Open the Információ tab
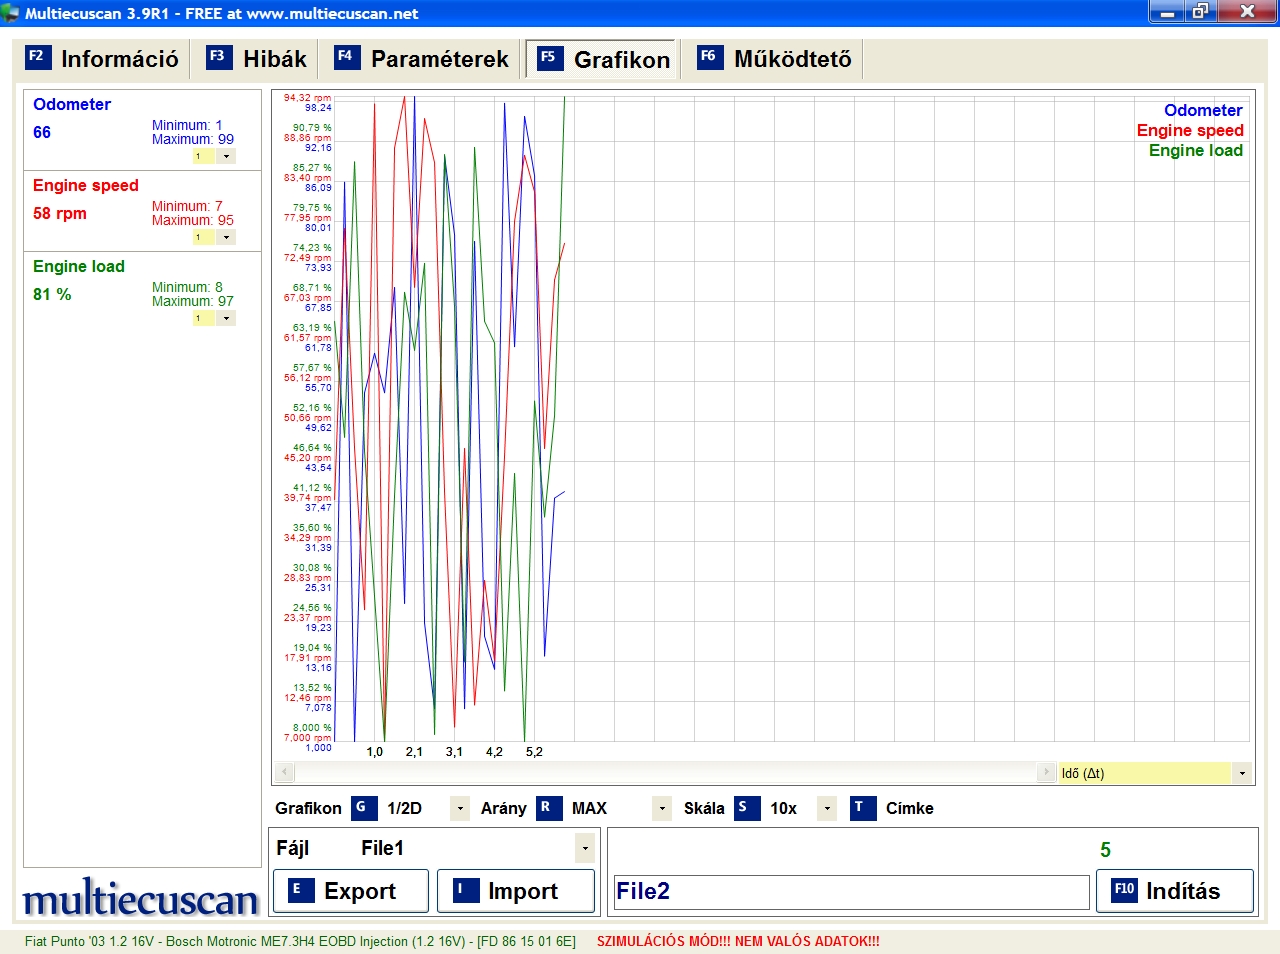1280x954 pixels. coord(102,59)
